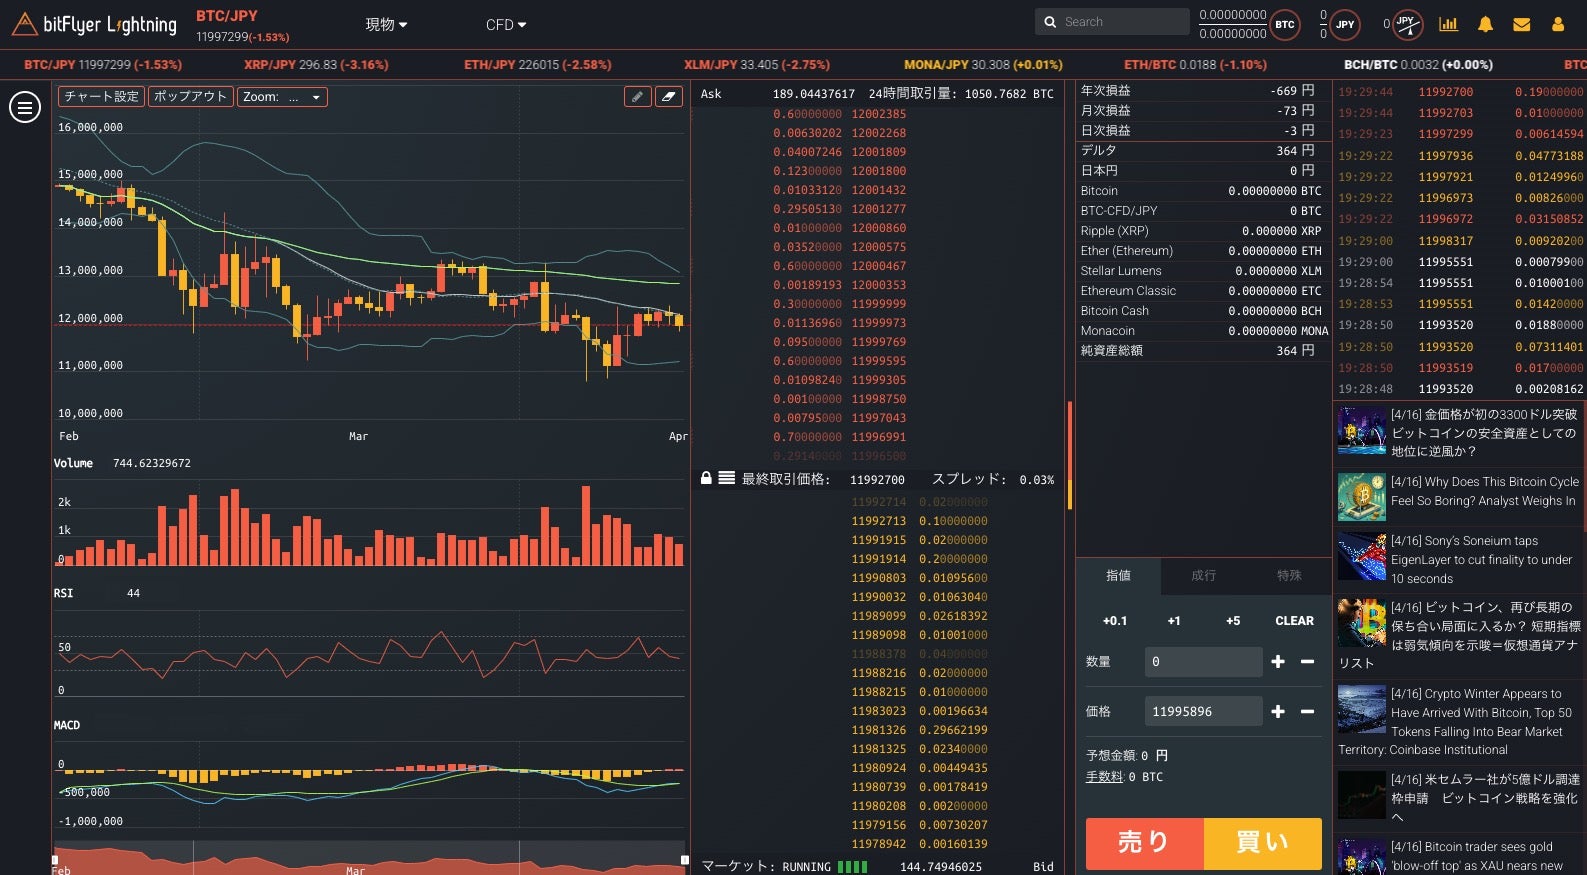This screenshot has width=1587, height=875.
Task: Click trade history price 11992700 at 19:29:44
Action: [x=1445, y=92]
